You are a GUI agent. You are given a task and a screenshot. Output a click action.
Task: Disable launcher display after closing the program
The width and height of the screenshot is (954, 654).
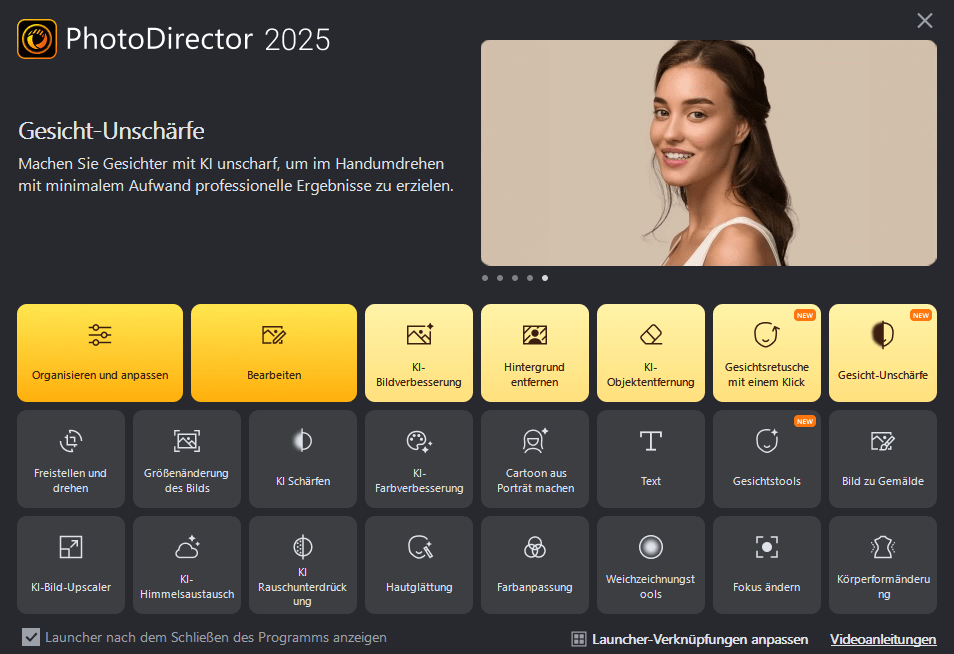(31, 637)
